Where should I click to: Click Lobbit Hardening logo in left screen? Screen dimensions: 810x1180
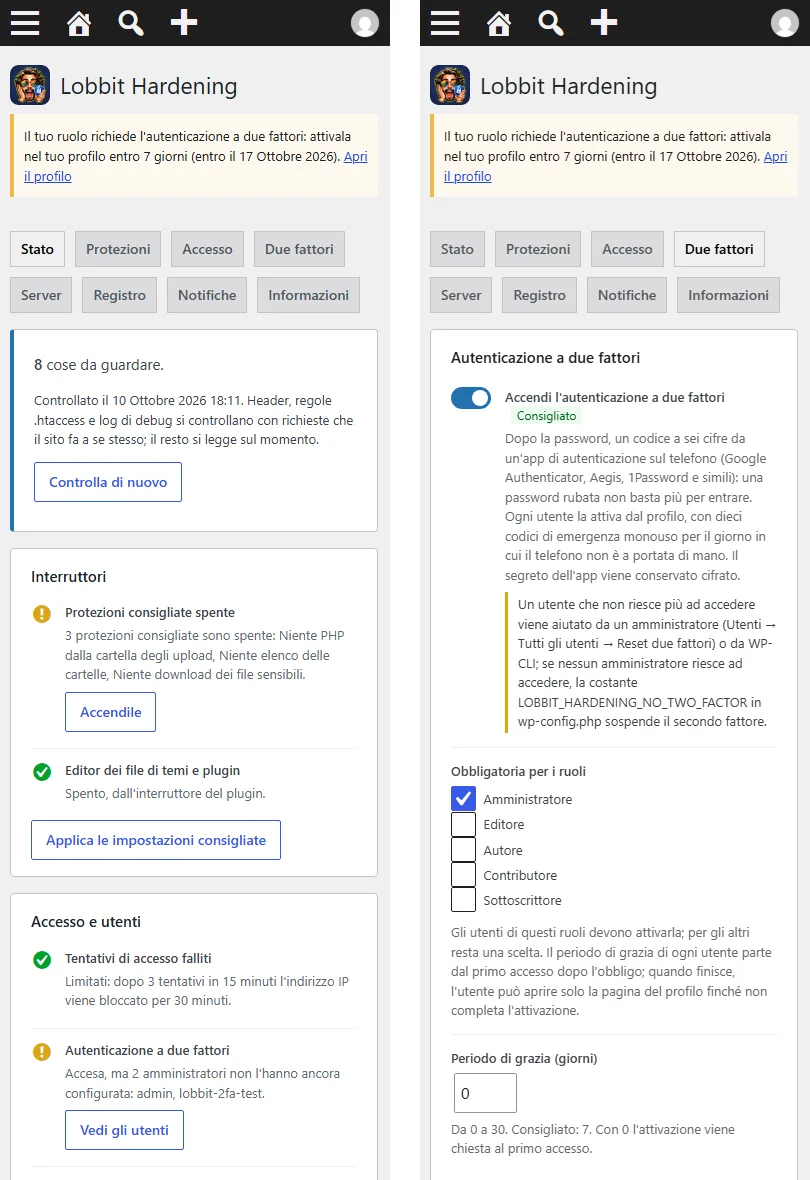30,85
